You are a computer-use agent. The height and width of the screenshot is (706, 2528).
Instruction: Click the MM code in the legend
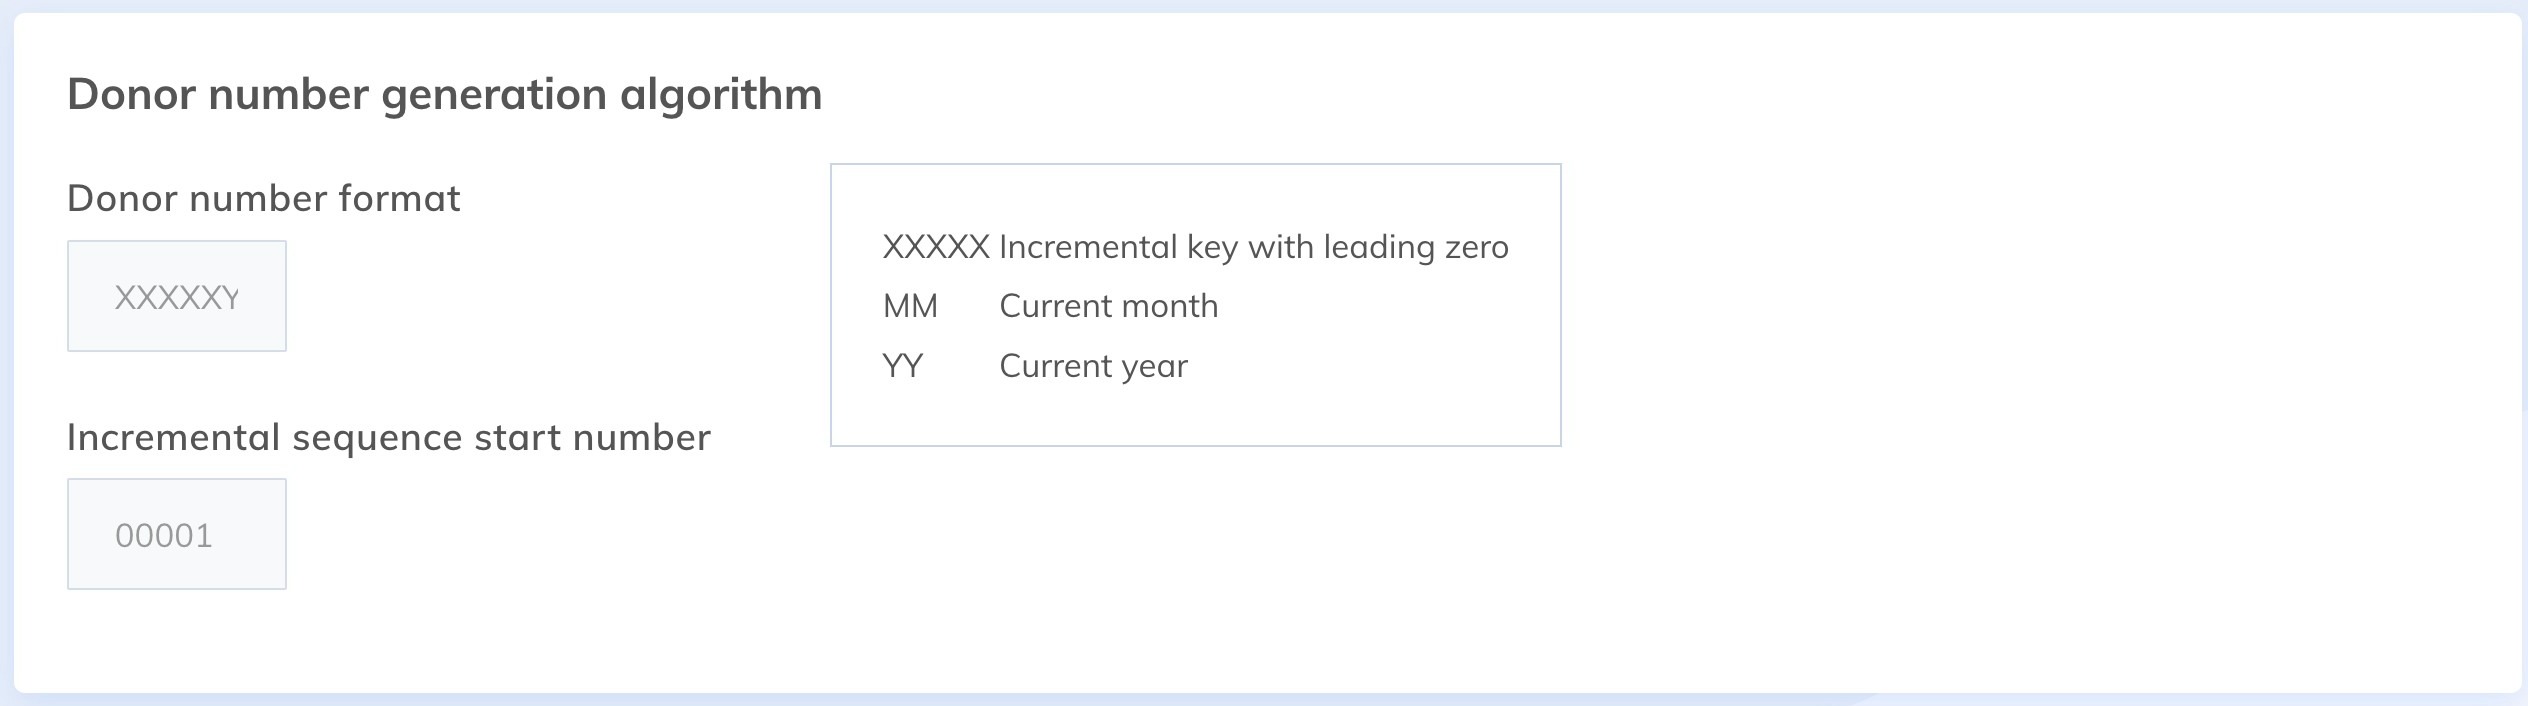[910, 306]
